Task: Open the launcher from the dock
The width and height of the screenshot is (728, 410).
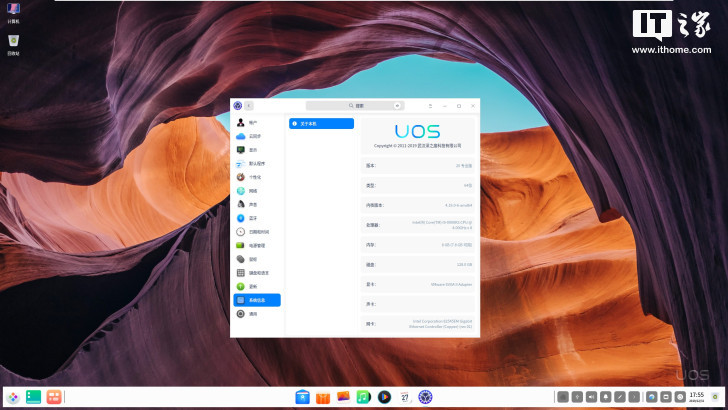Action: point(13,397)
